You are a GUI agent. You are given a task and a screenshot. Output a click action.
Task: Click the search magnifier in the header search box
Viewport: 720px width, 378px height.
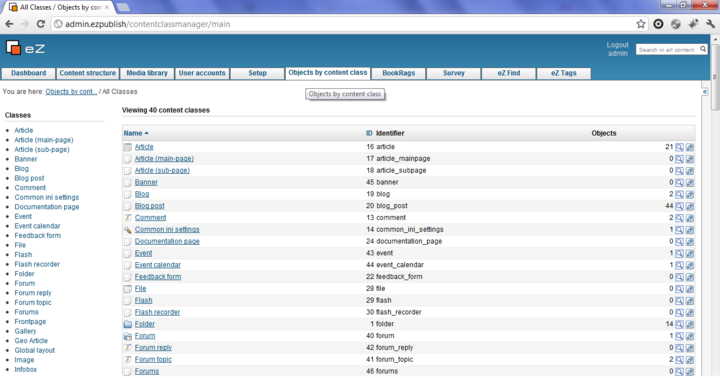[703, 49]
